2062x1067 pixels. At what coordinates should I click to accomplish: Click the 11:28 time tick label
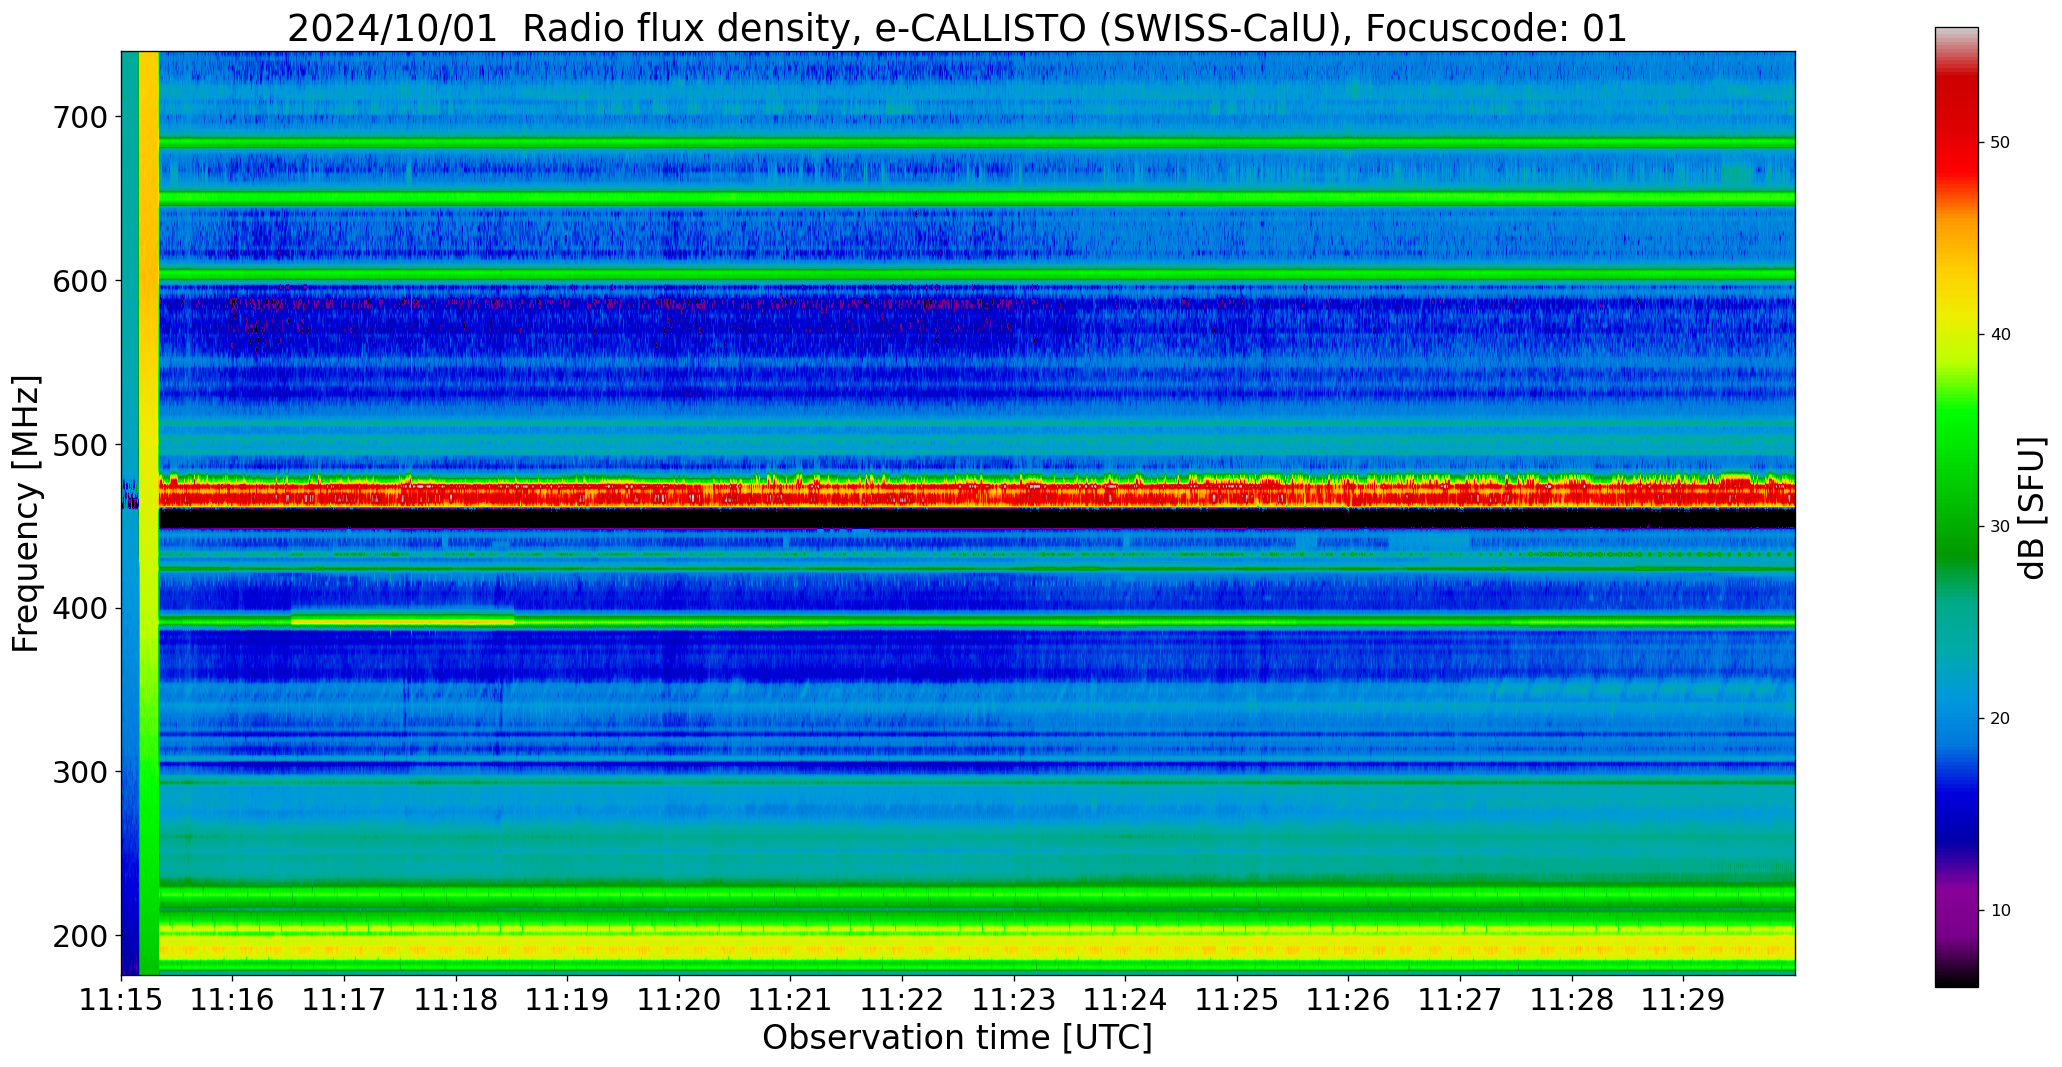[1573, 1001]
